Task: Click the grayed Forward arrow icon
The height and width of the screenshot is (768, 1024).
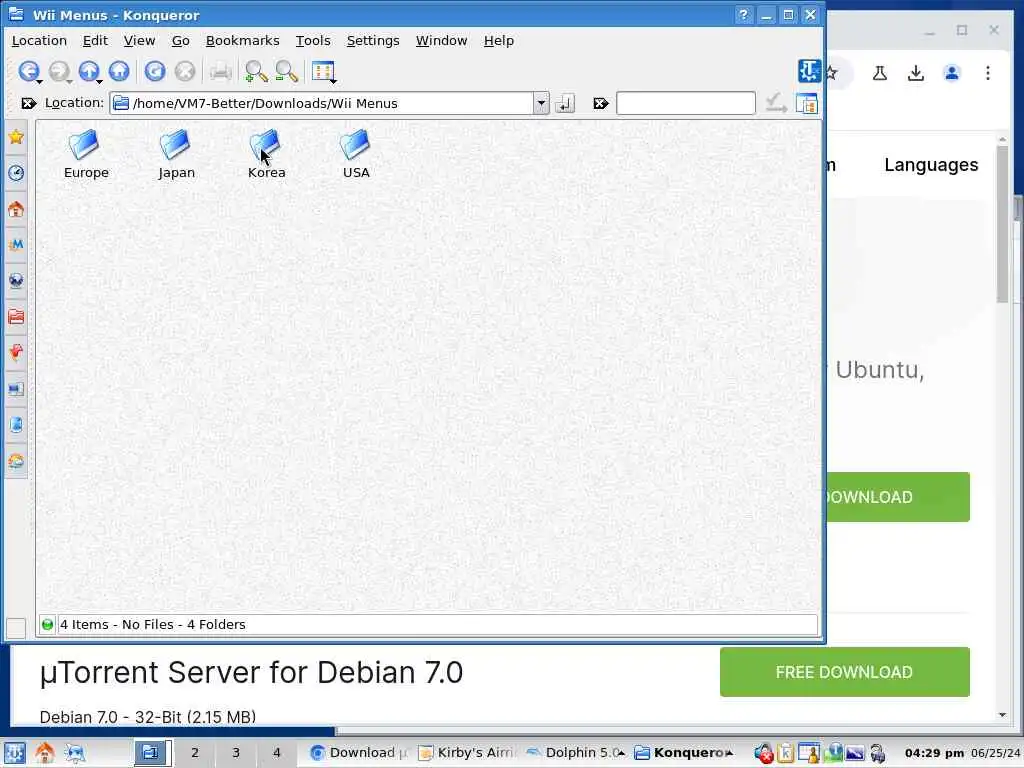Action: 59,71
